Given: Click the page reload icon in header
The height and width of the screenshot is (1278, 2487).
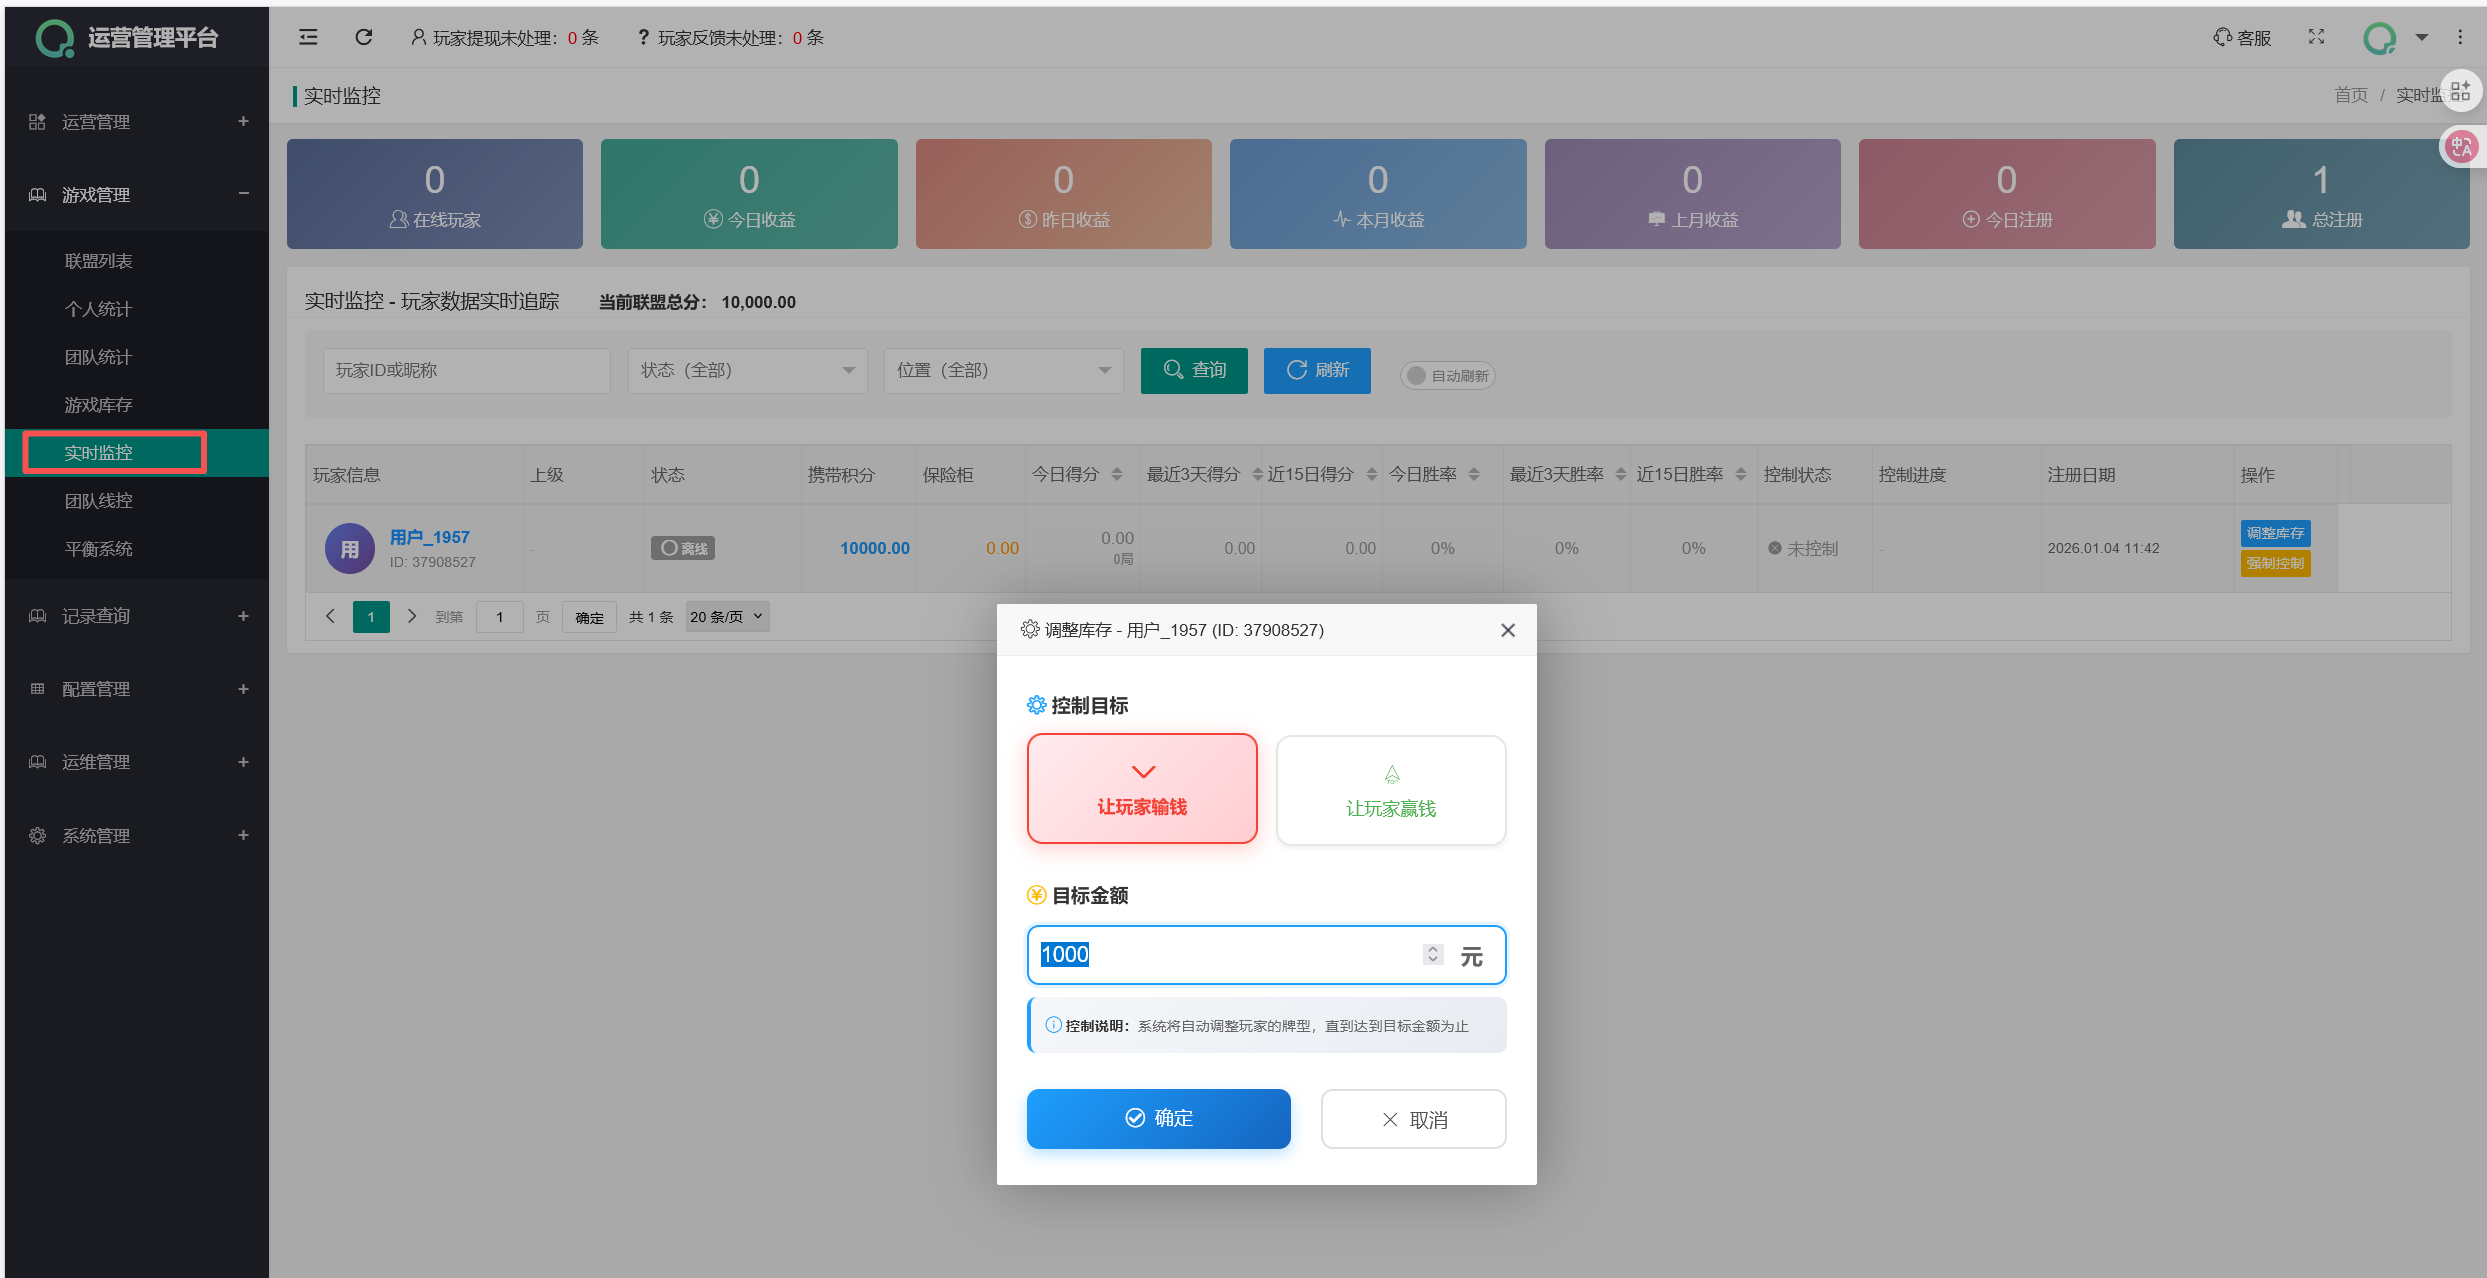Looking at the screenshot, I should click(x=364, y=37).
